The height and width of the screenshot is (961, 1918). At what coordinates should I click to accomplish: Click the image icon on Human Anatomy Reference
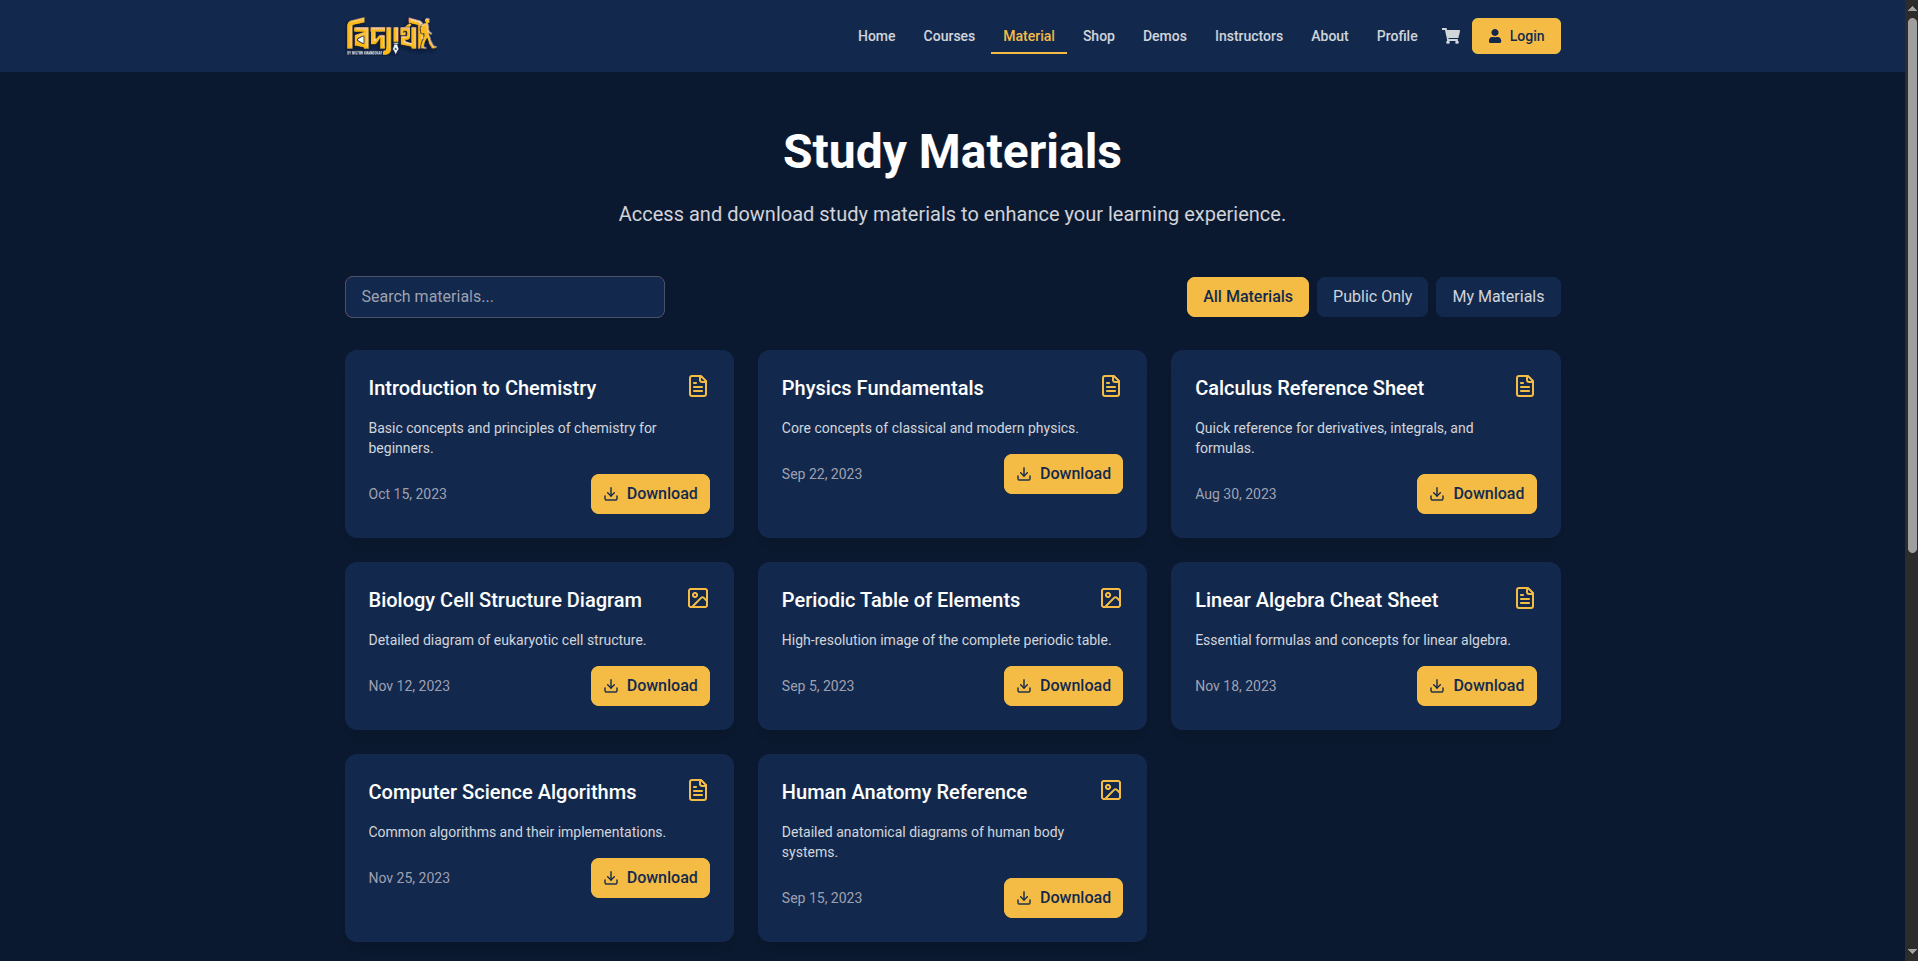1111,790
